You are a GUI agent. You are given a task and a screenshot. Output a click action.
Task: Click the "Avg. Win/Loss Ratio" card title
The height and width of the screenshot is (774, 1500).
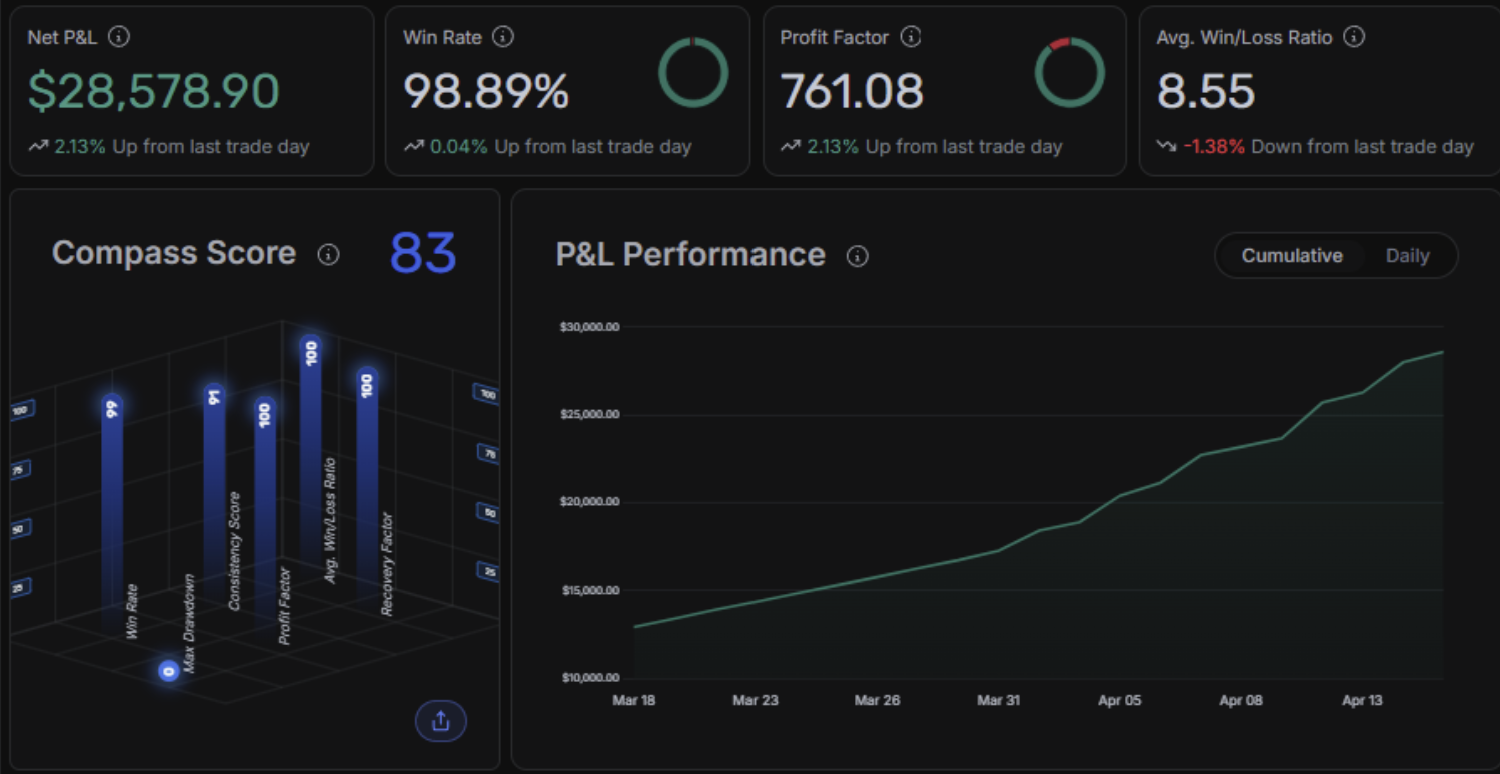[1245, 37]
